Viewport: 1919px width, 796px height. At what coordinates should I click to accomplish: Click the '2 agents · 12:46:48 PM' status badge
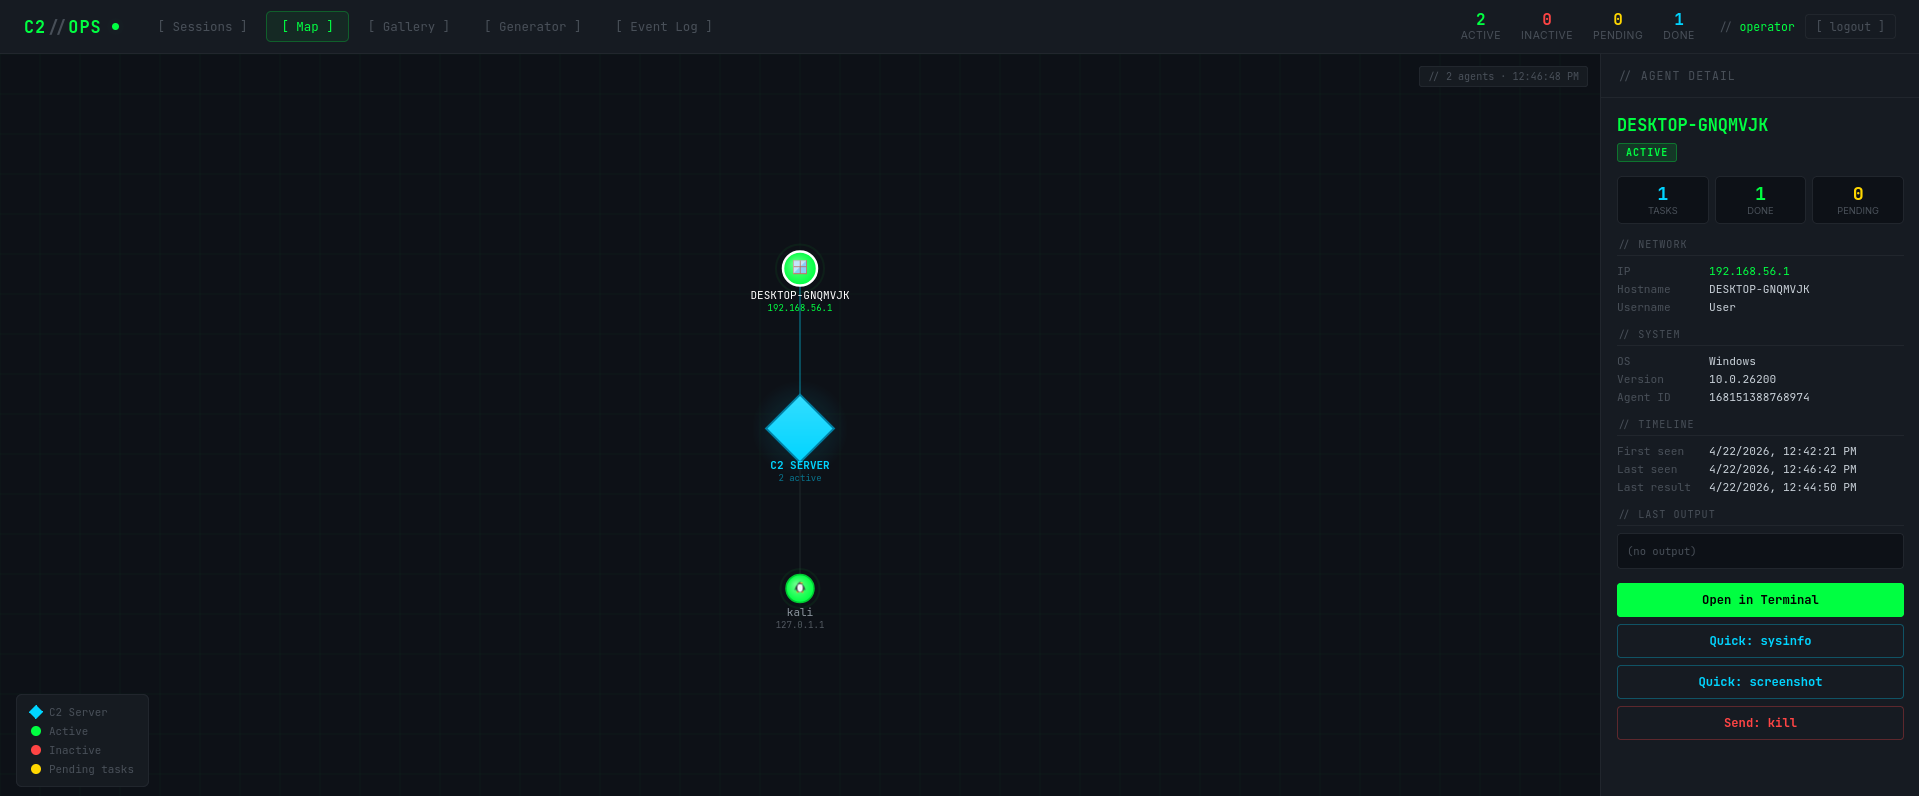(1503, 76)
